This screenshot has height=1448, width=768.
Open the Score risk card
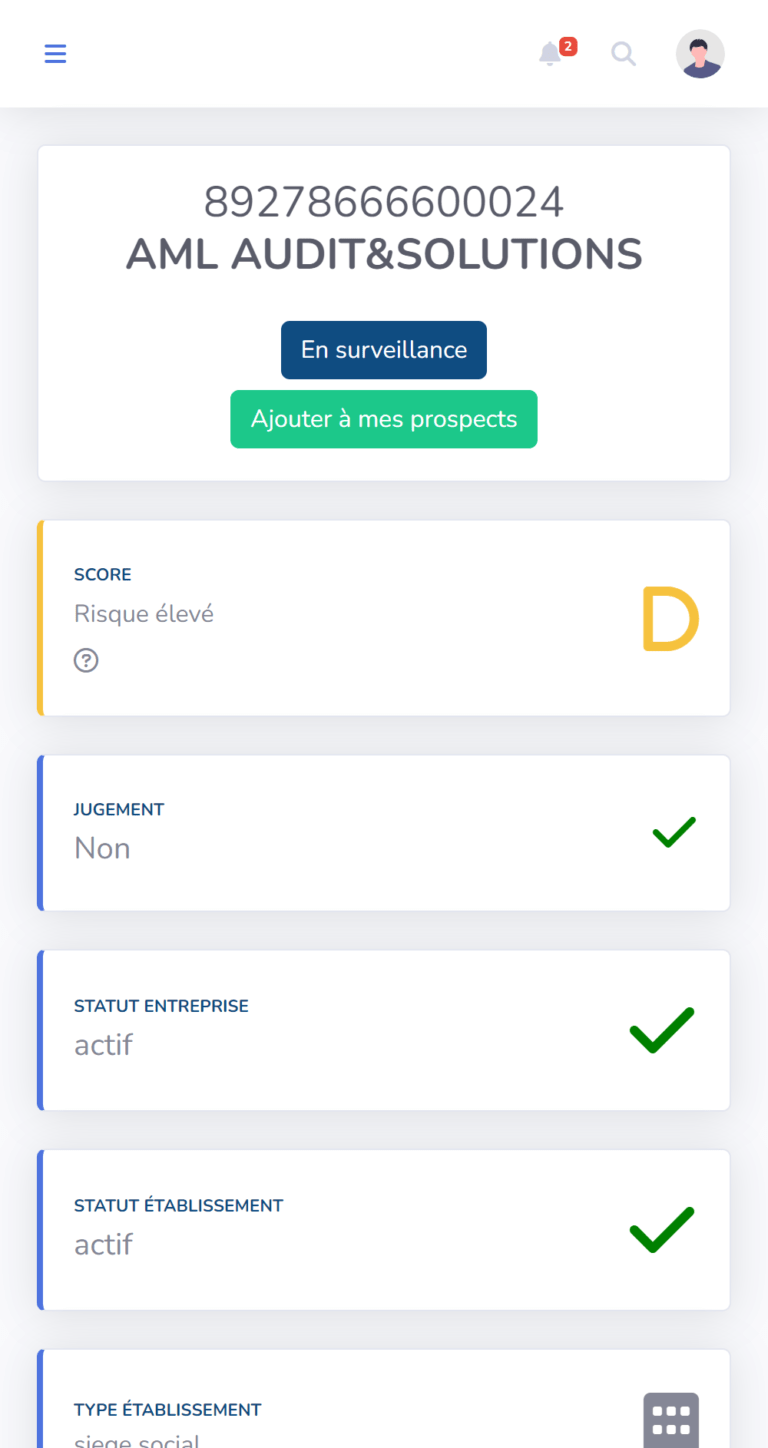[384, 618]
